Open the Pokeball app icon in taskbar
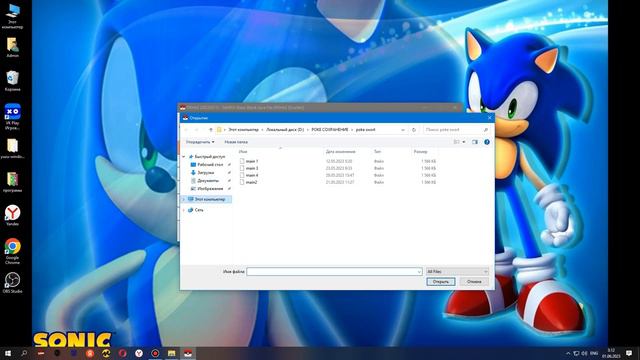This screenshot has width=640, height=360. 188,353
